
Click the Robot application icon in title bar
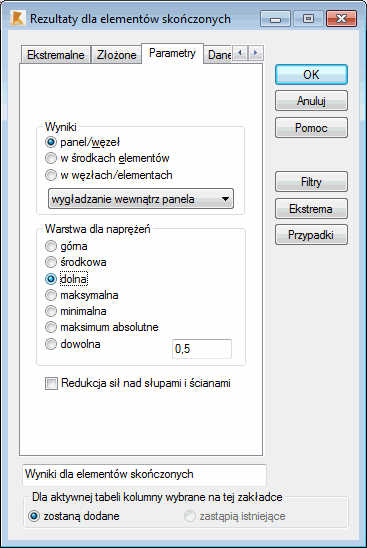17,18
